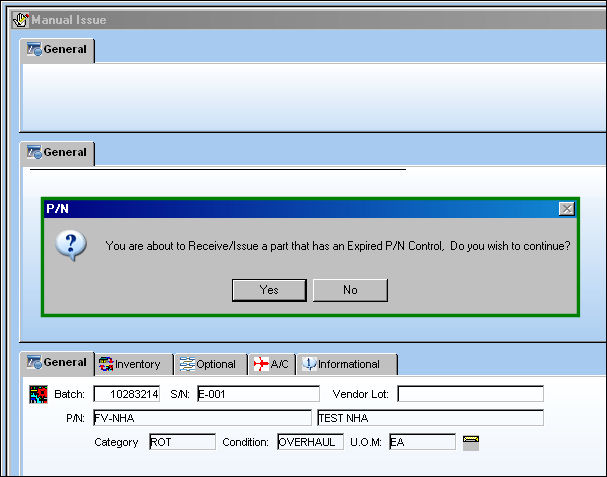Image resolution: width=607 pixels, height=477 pixels.
Task: Click the red airplane A/C icon
Action: click(261, 364)
